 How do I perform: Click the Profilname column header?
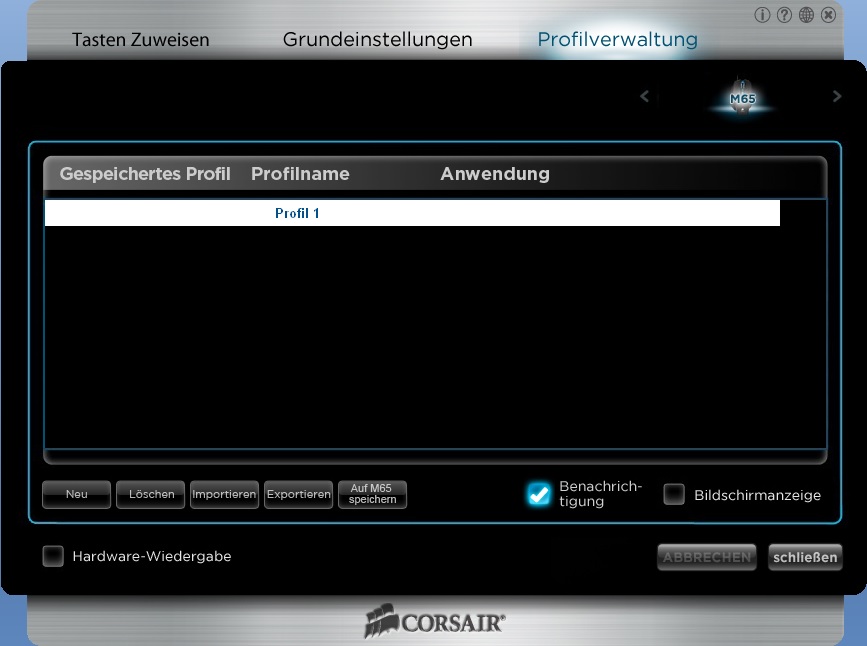tap(300, 174)
